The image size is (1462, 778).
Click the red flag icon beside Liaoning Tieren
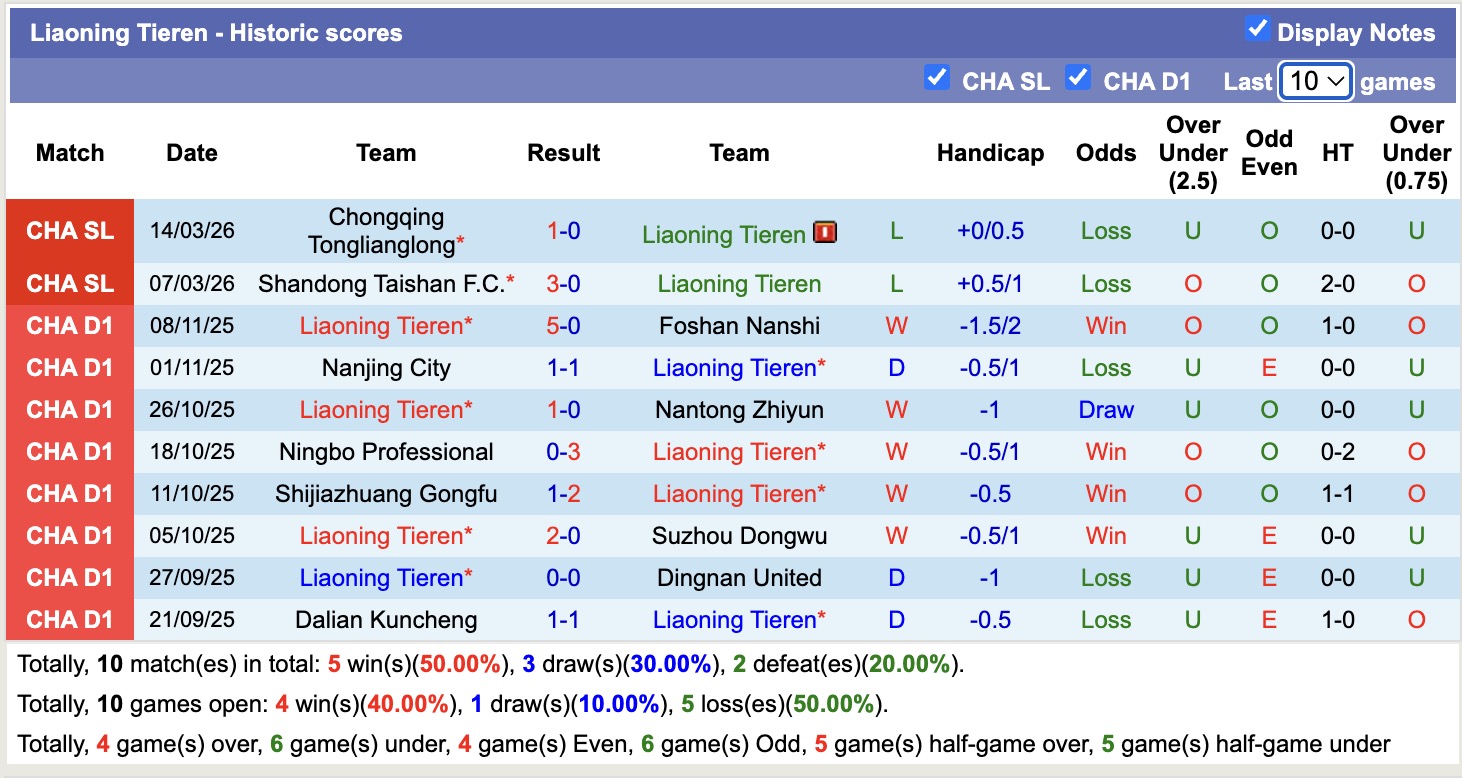827,233
